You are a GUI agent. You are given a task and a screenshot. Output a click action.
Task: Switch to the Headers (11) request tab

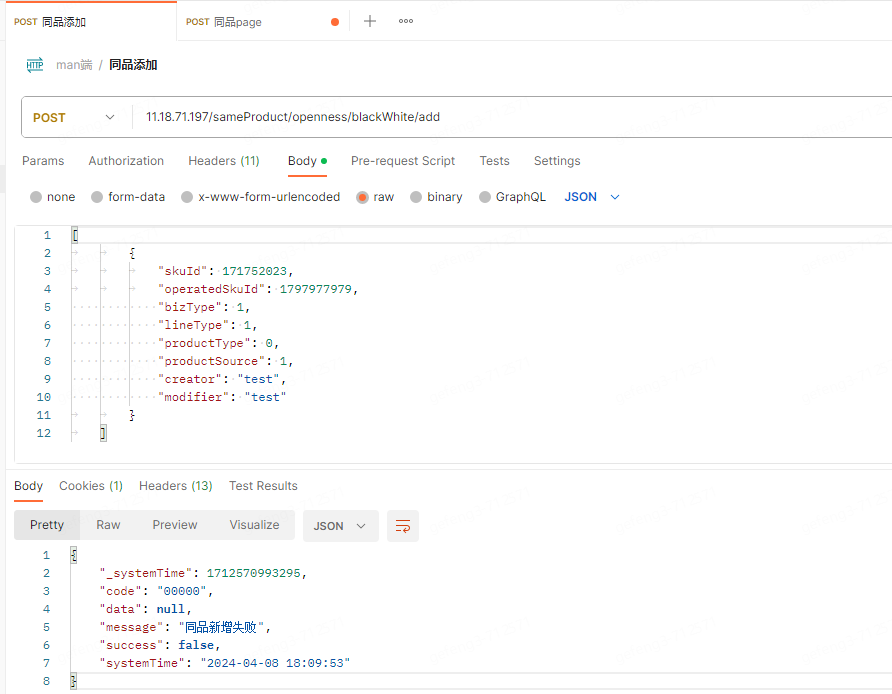tap(223, 161)
